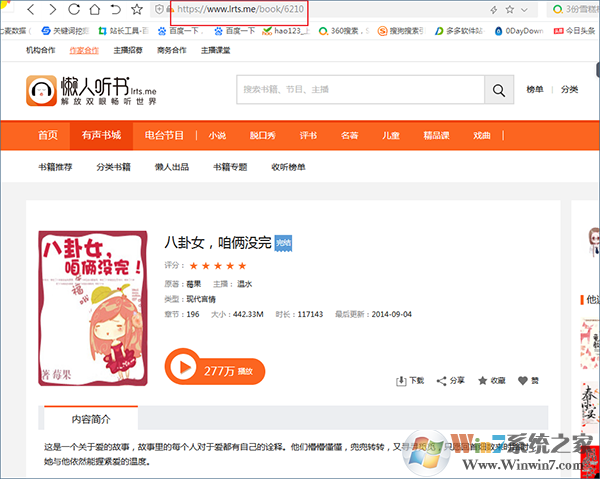Click the browser forward arrow
This screenshot has width=600, height=479.
(52, 10)
